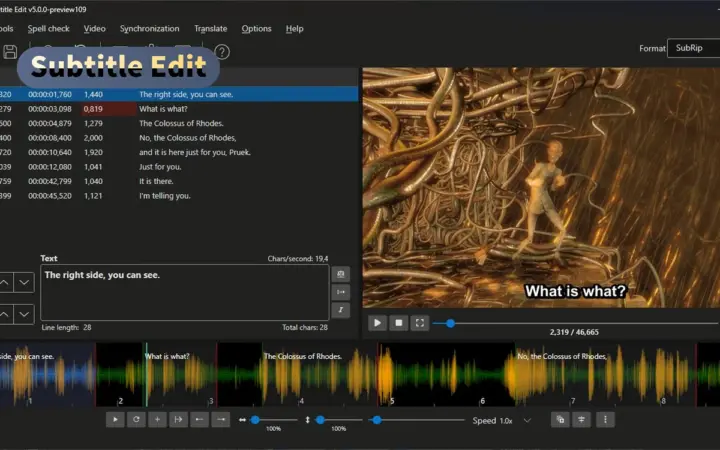This screenshot has width=720, height=450.
Task: Open the Synchronization menu
Action: pos(150,28)
